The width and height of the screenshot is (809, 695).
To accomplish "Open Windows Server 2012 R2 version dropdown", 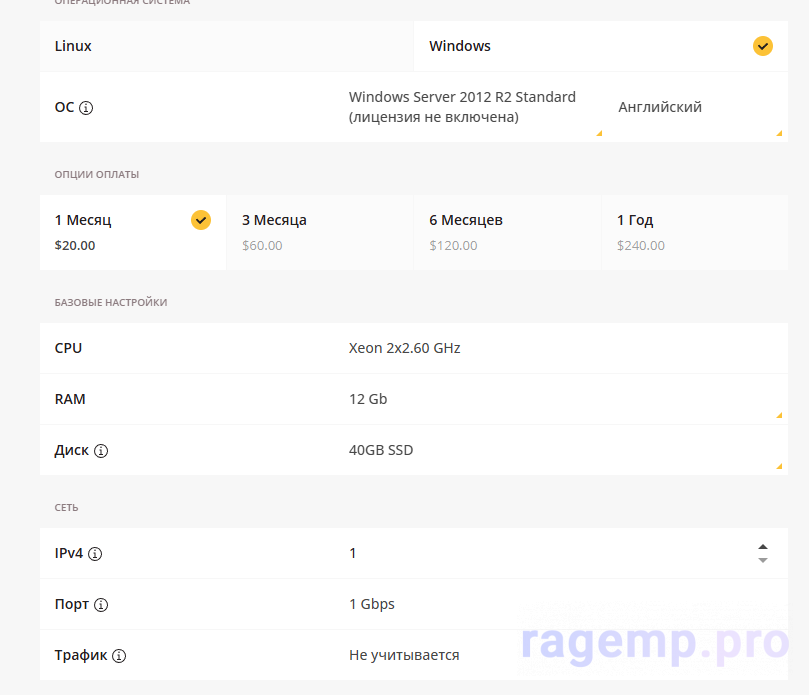I will click(472, 107).
